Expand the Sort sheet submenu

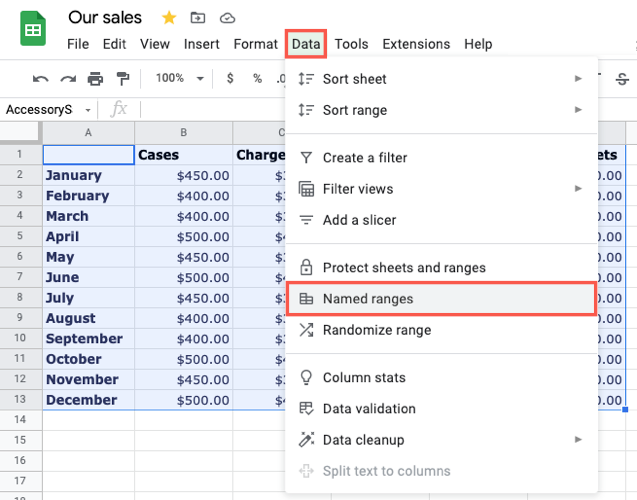[578, 79]
